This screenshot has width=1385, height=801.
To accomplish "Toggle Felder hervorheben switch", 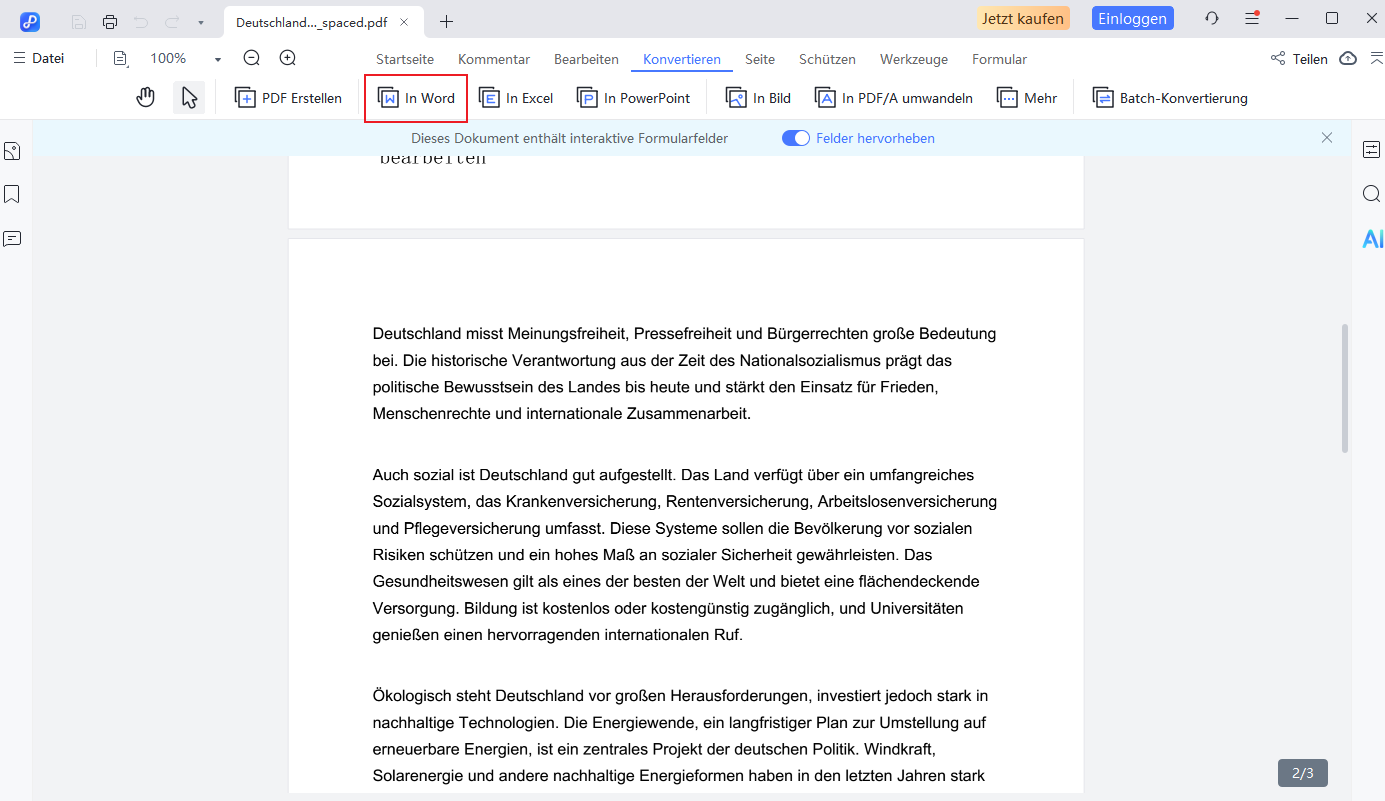I will [x=796, y=138].
